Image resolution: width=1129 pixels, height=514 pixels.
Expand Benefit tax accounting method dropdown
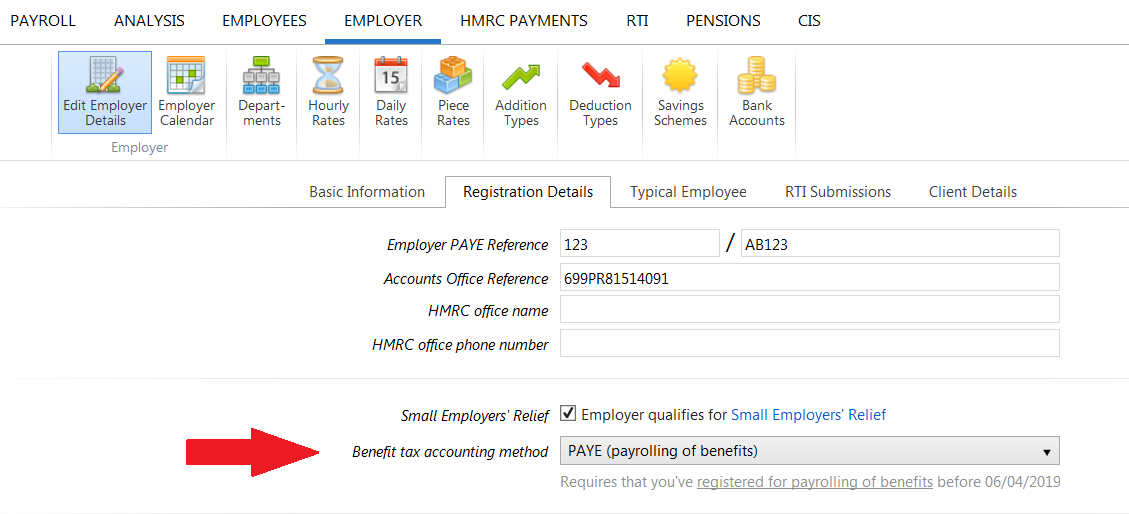click(810, 451)
